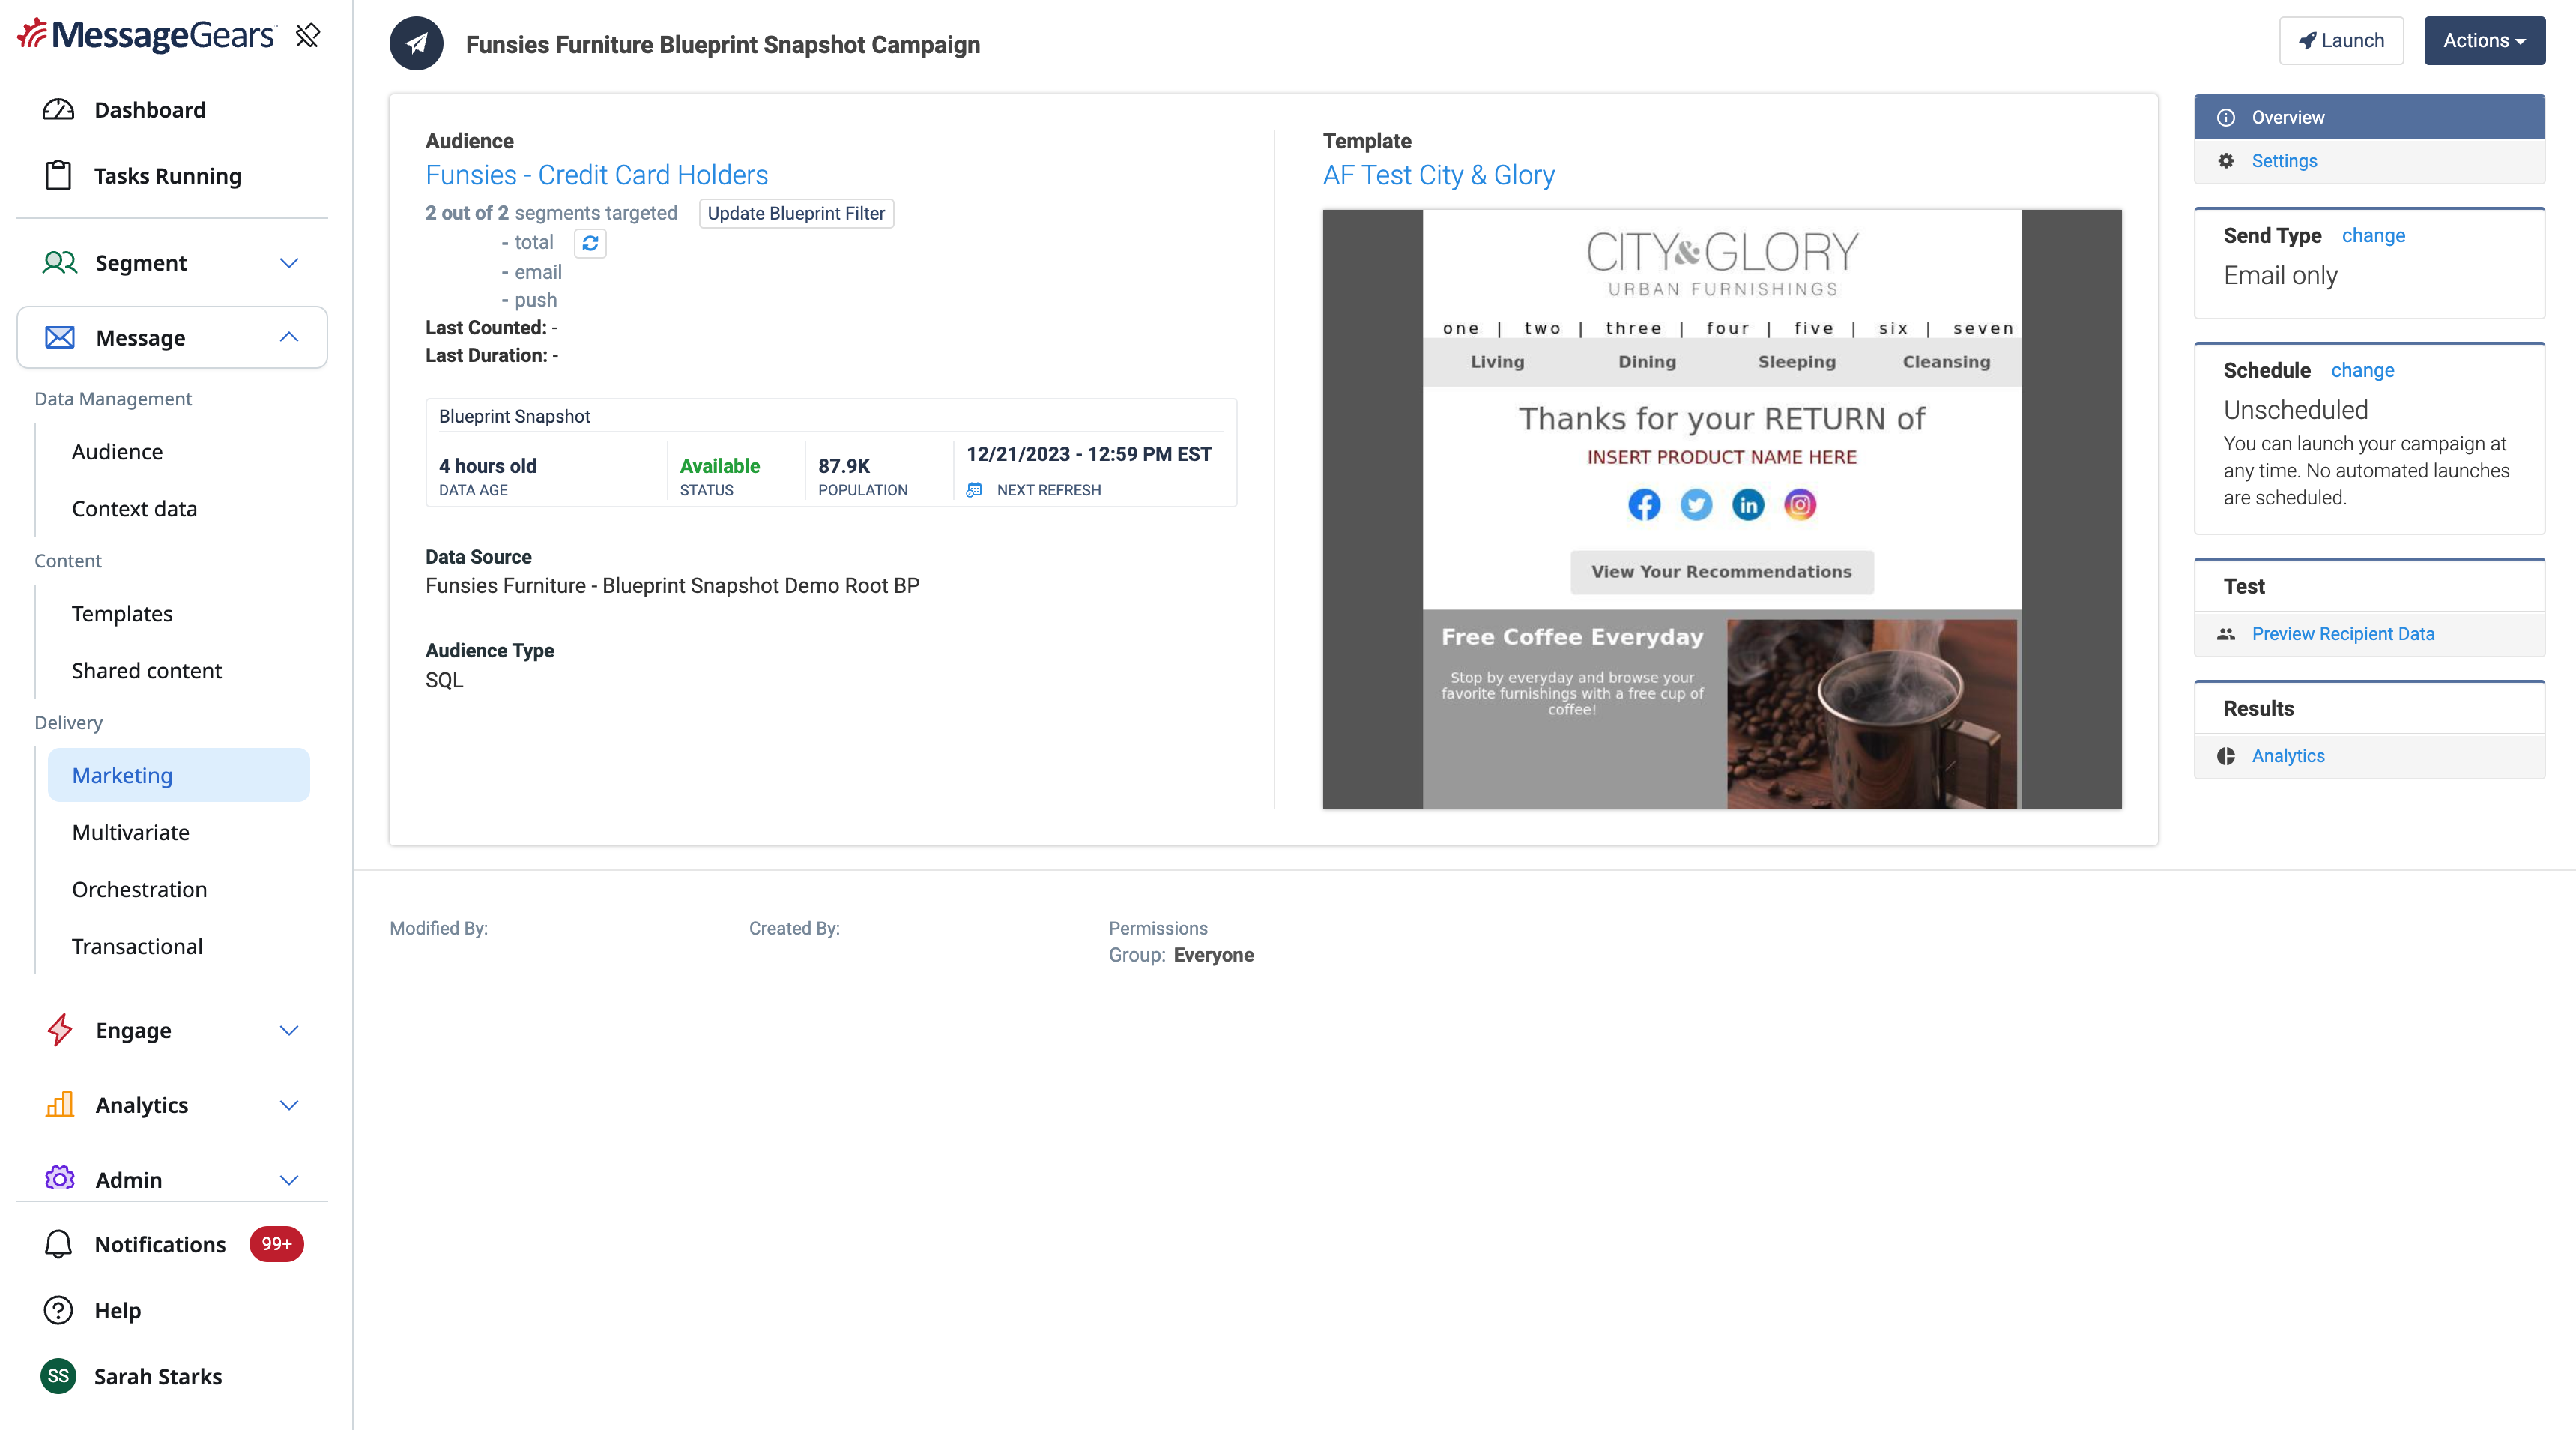This screenshot has width=2576, height=1430.
Task: Click the SS user avatar
Action: pyautogui.click(x=59, y=1376)
